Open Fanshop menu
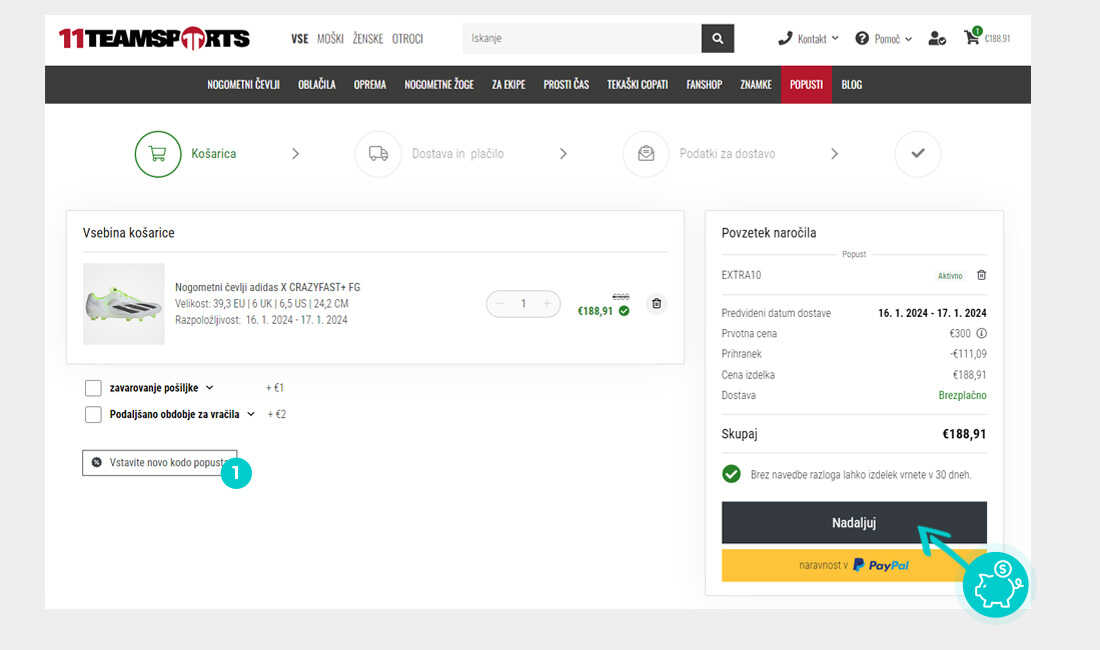 tap(704, 84)
